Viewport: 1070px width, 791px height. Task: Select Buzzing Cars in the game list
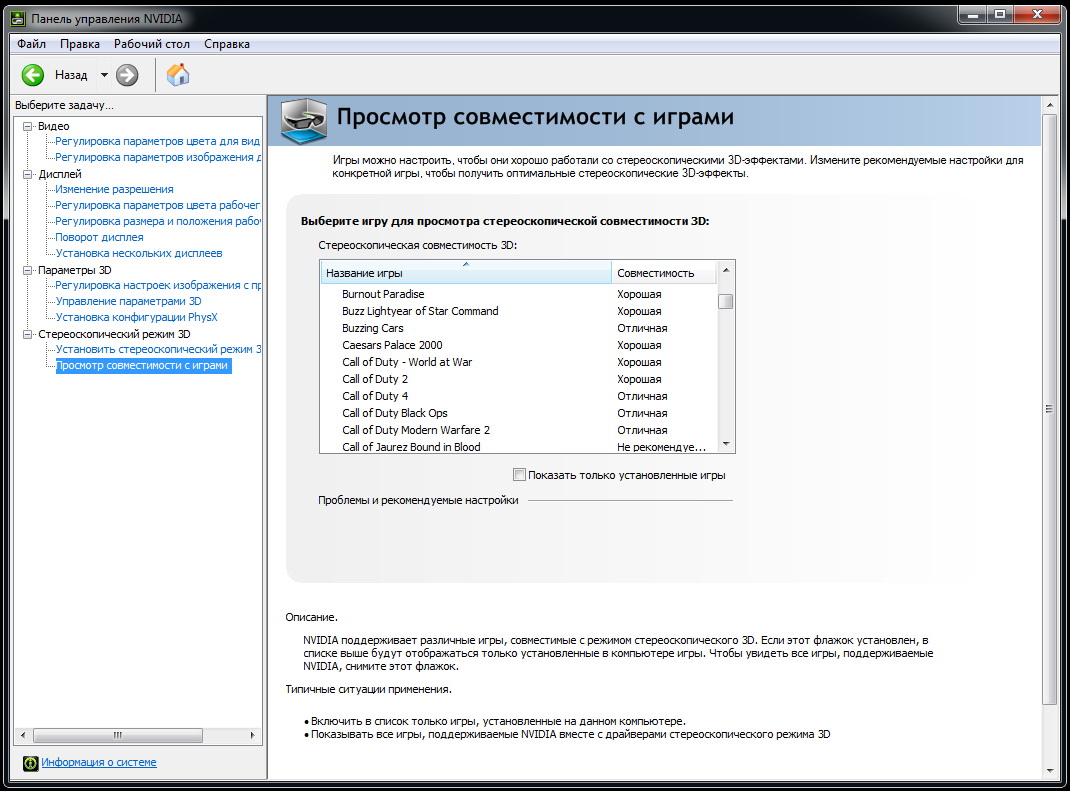519,328
